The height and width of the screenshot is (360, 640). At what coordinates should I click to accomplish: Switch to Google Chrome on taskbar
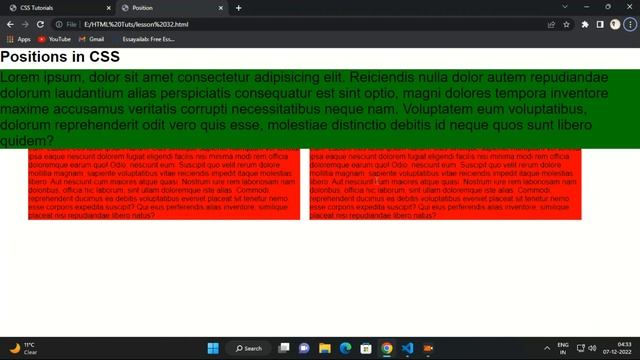[x=387, y=348]
